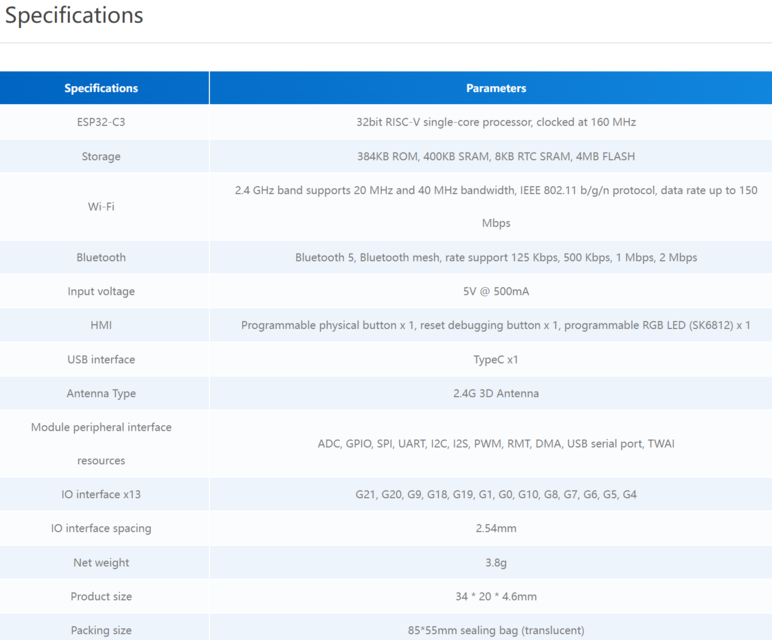772x640 pixels.
Task: Select the HMI row label
Action: [101, 325]
